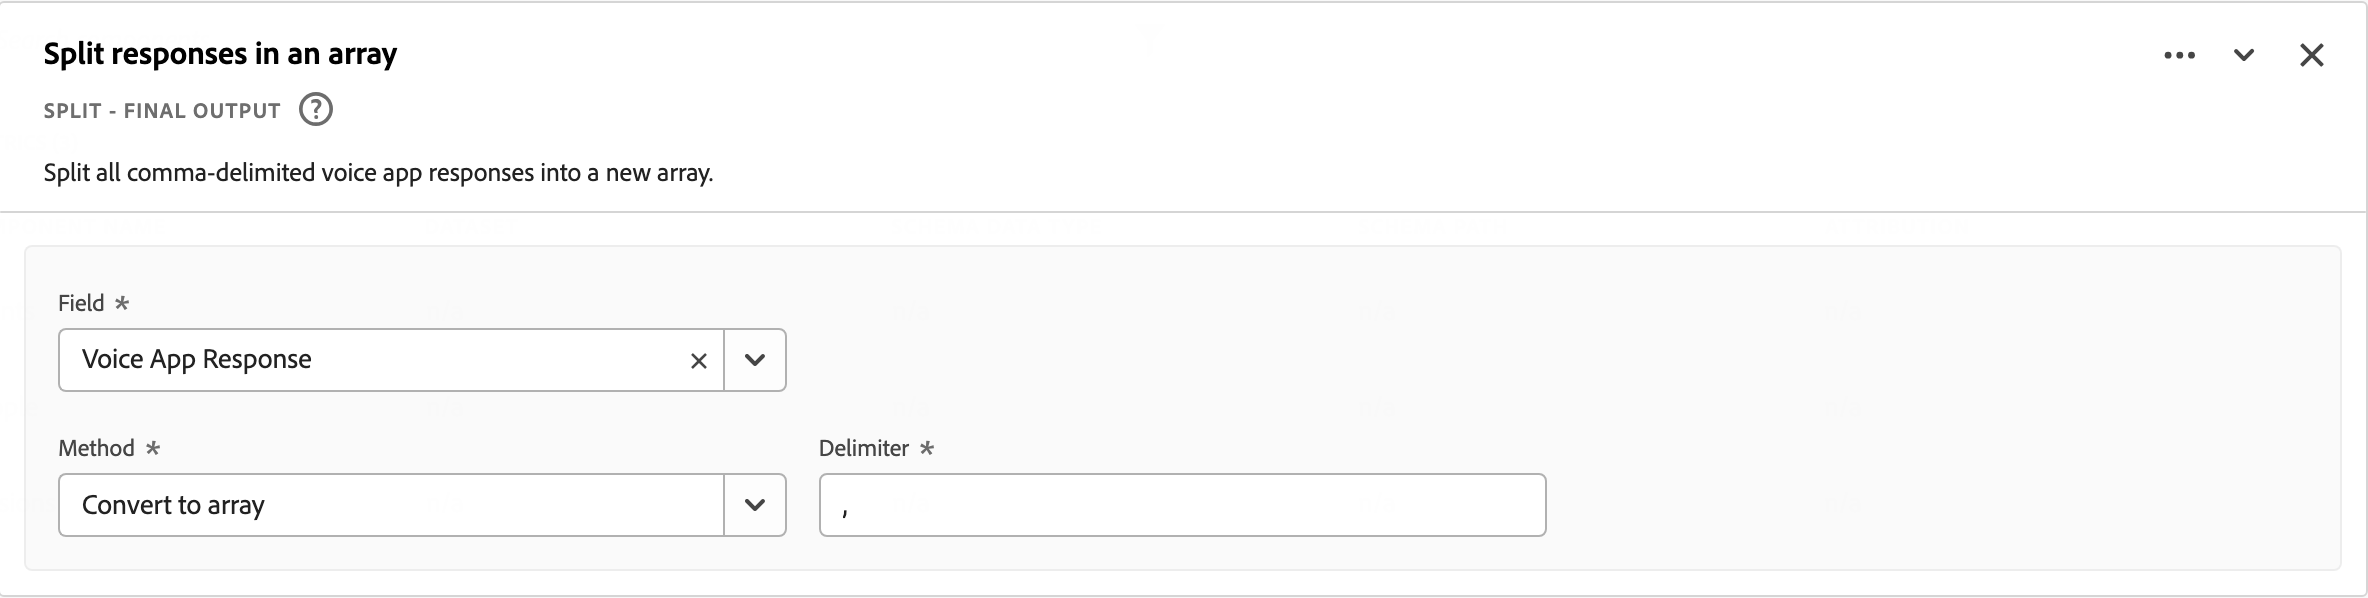This screenshot has height=598, width=2368.
Task: Click the required asterisk beside Field
Action: click(122, 303)
